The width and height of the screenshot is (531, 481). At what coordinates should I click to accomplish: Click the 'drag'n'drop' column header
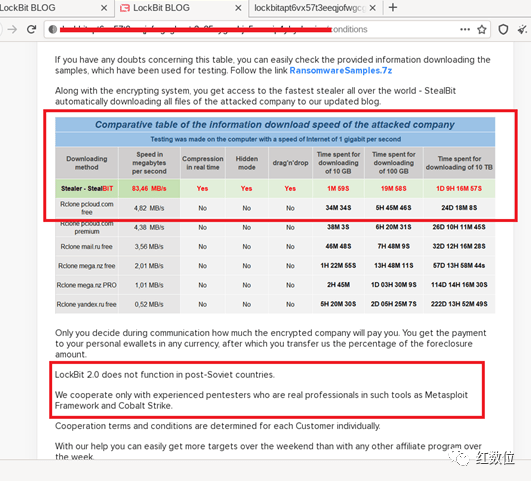point(290,163)
